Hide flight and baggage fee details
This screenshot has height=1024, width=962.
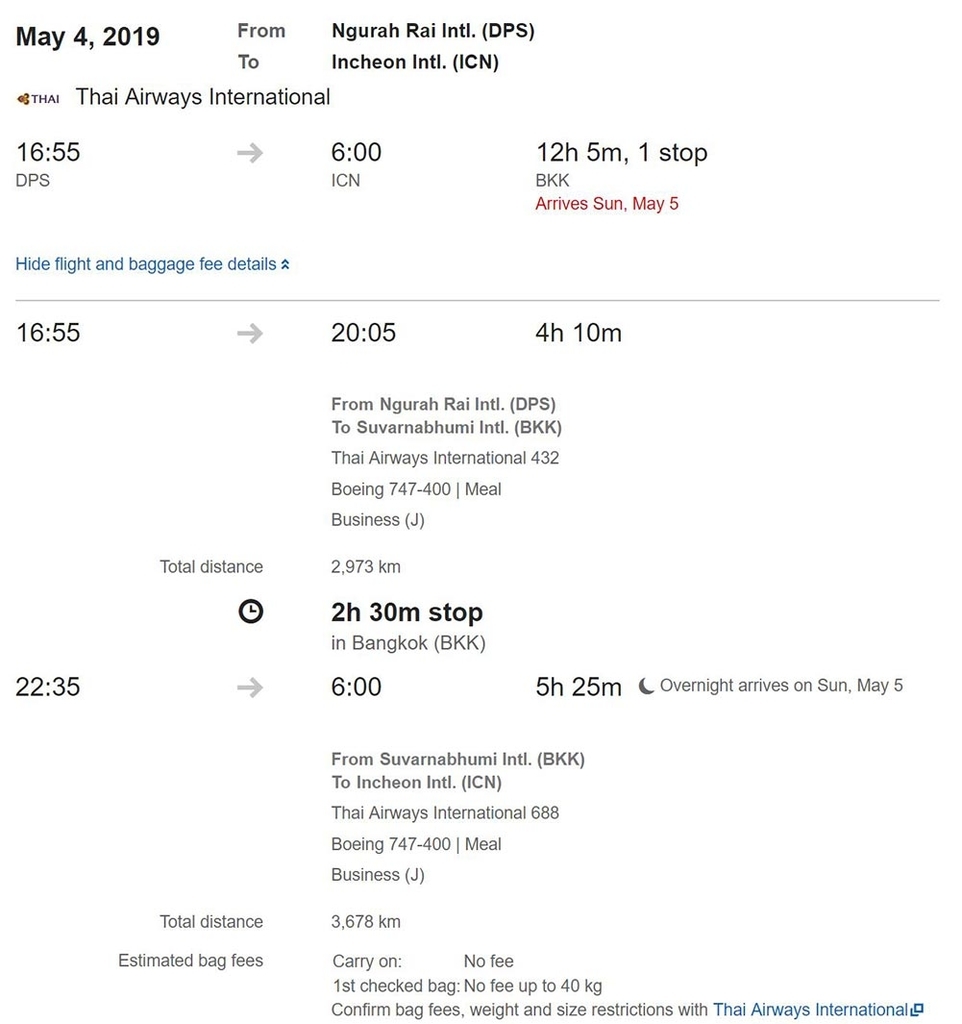[146, 265]
